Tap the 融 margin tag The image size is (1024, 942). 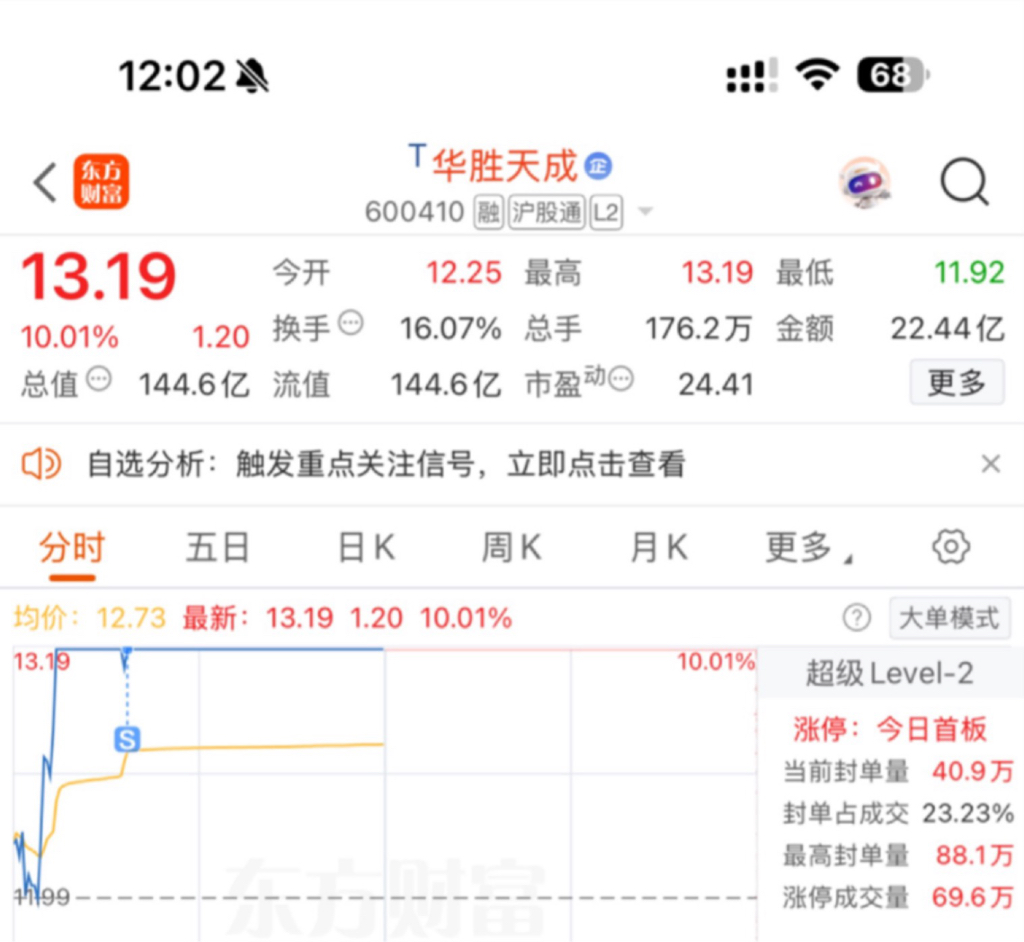488,212
